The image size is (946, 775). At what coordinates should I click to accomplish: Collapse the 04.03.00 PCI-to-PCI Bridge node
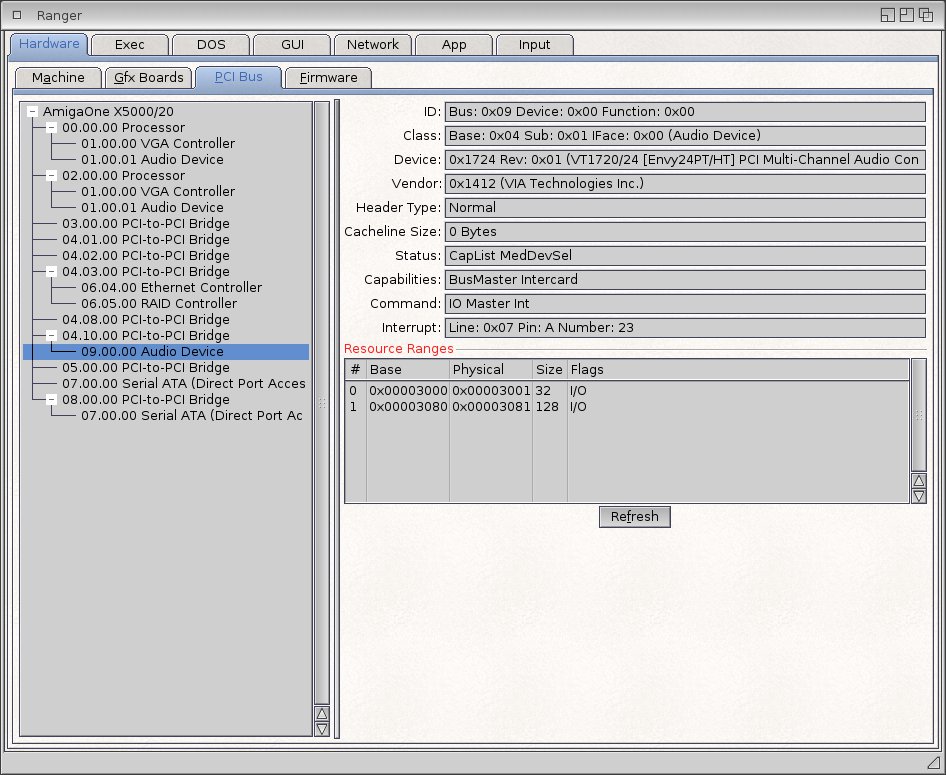click(x=51, y=272)
